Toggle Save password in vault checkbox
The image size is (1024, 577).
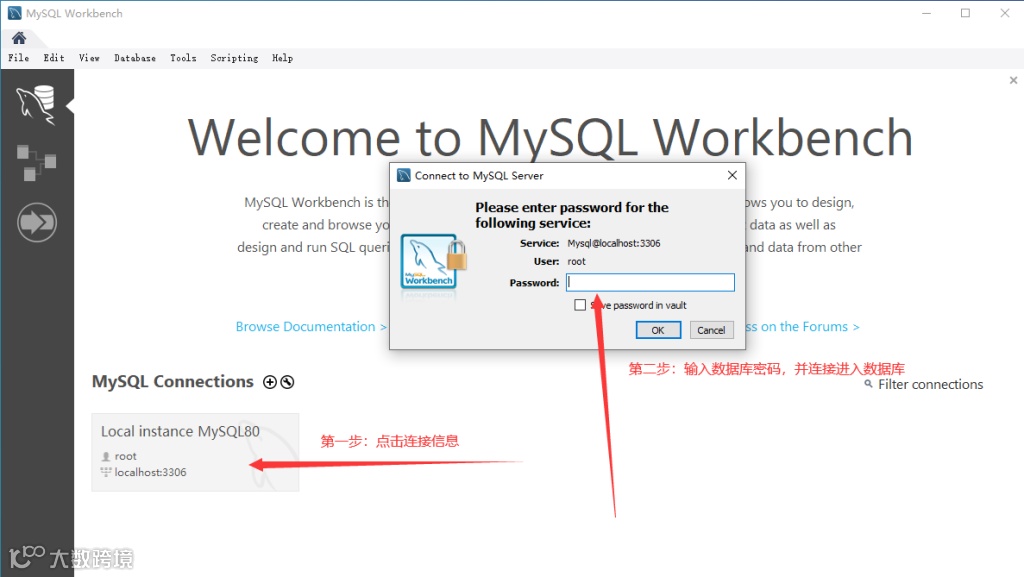(x=580, y=305)
